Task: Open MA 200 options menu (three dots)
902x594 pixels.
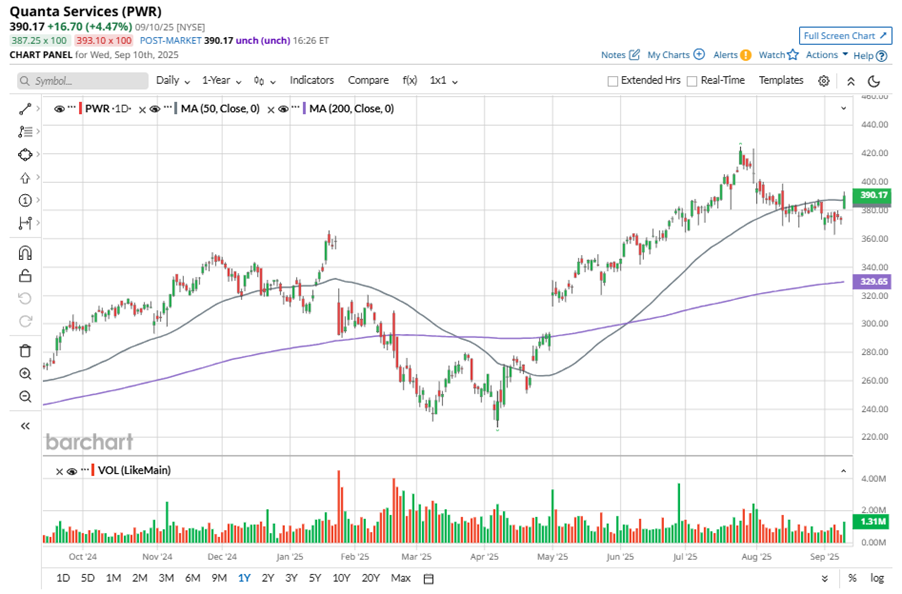Action: (x=296, y=108)
